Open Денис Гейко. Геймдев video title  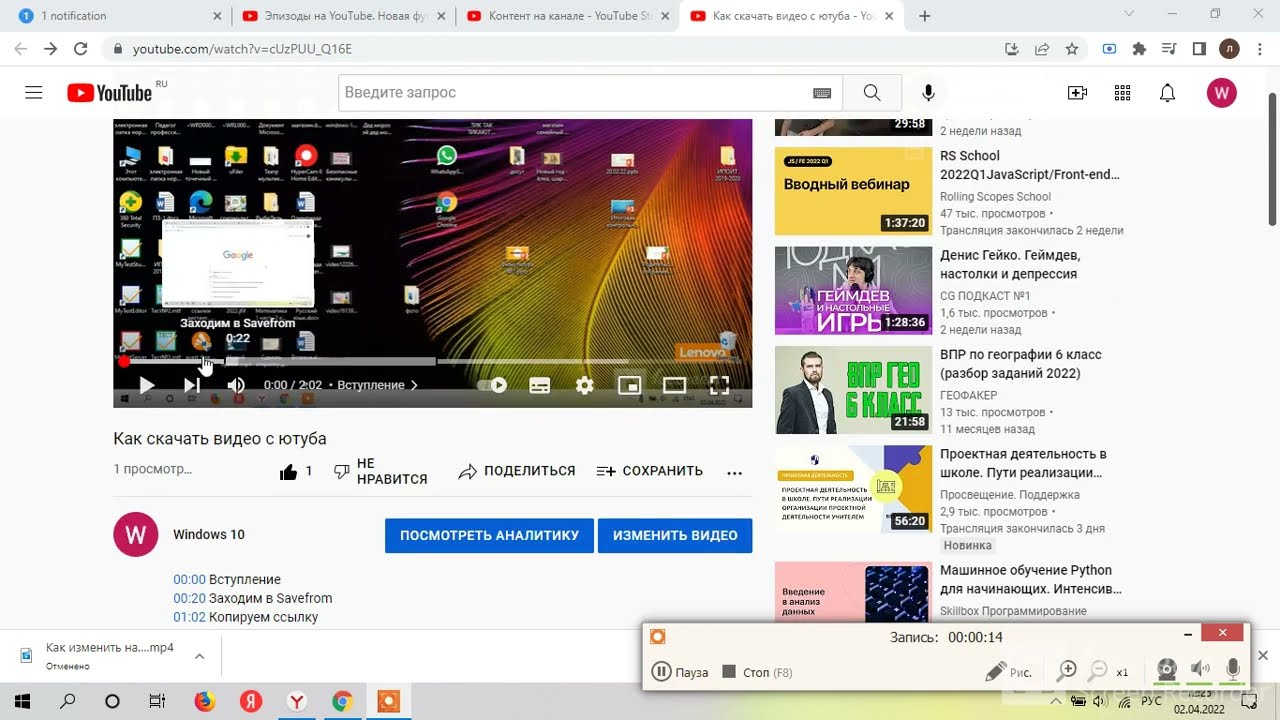click(x=1010, y=264)
